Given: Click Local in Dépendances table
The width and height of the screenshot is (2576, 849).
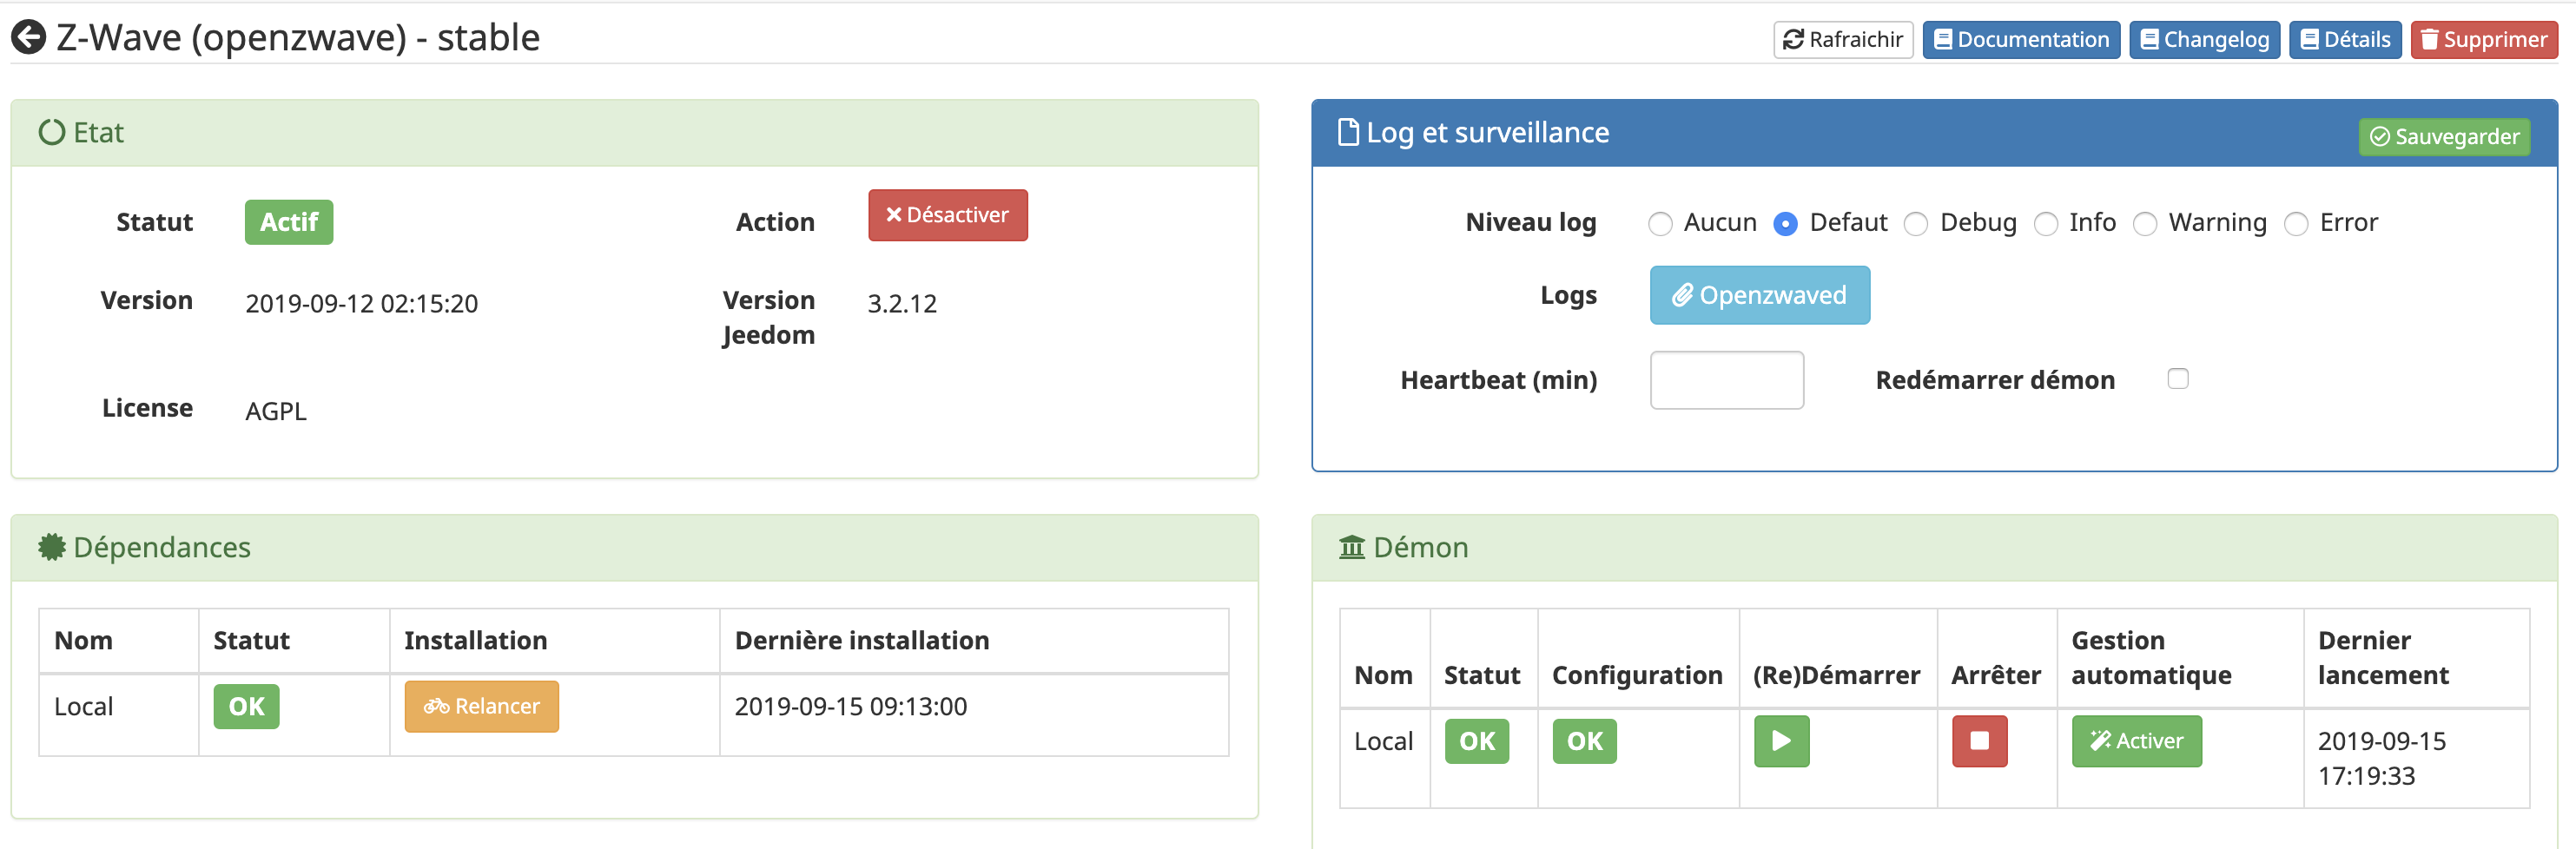Looking at the screenshot, I should click(83, 707).
